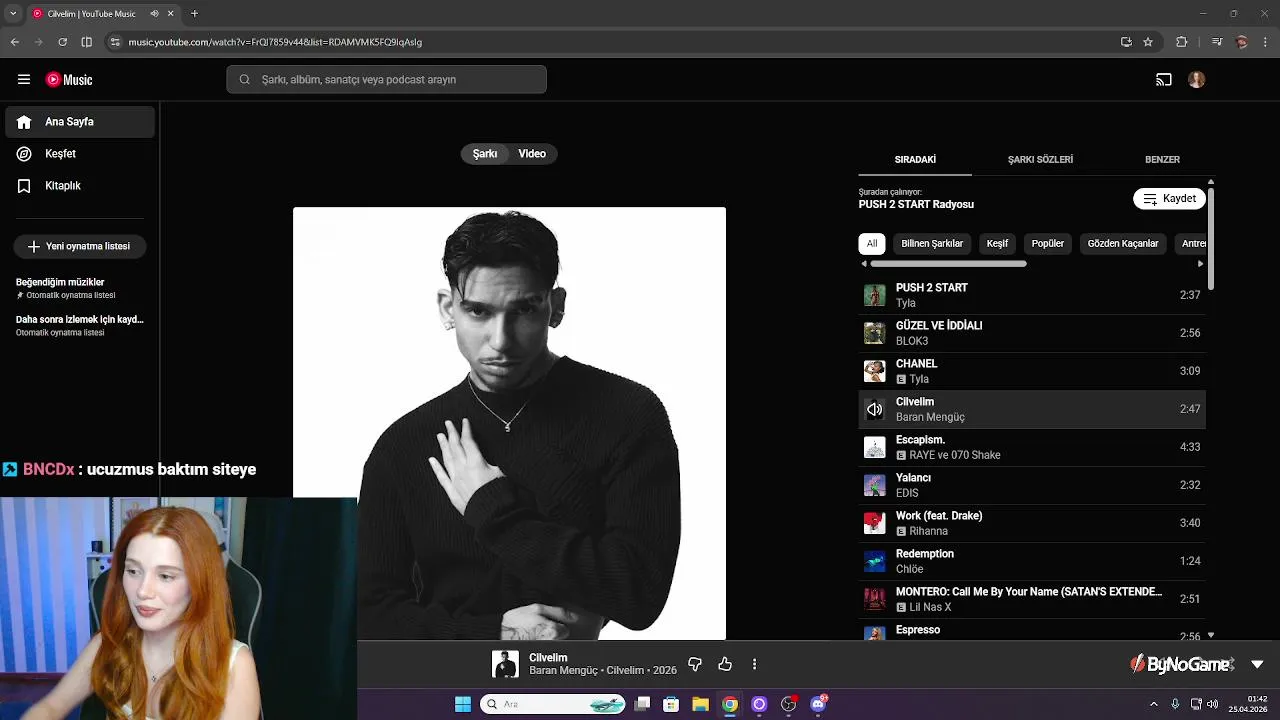Screen dimensions: 1280x720
Task: Open the Baran Mengüç artist link in queue
Action: click(x=930, y=417)
